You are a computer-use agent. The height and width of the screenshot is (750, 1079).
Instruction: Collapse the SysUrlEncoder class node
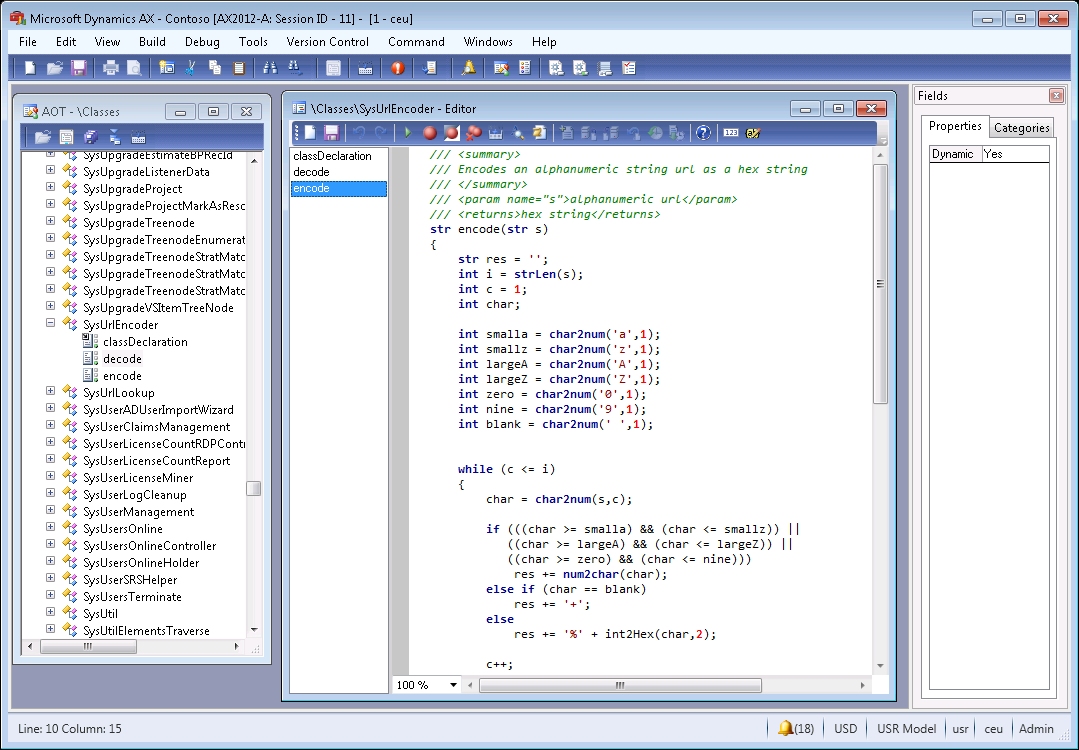(x=50, y=324)
